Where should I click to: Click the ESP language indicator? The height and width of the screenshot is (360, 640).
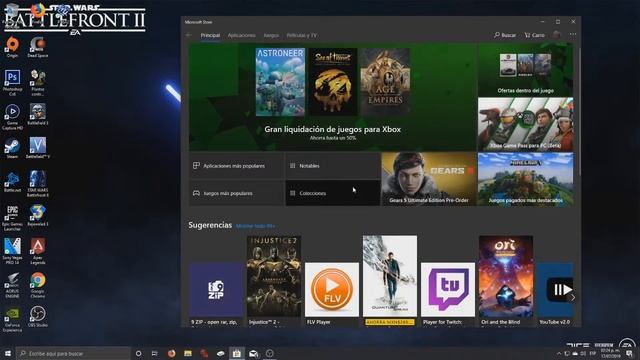593,353
